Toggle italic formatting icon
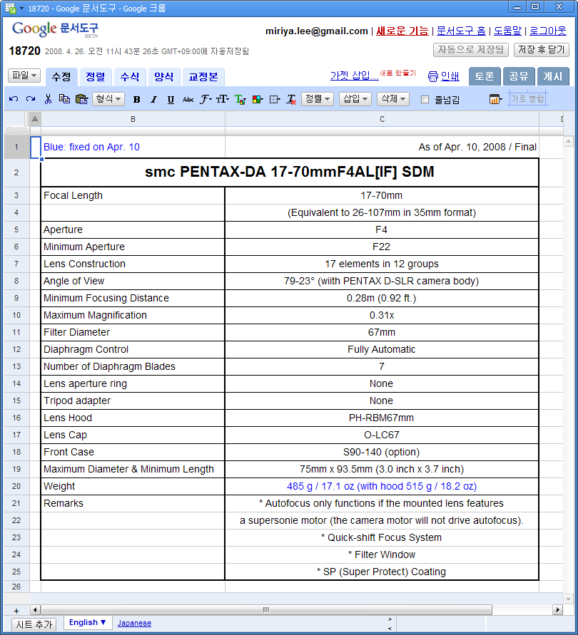 click(154, 100)
